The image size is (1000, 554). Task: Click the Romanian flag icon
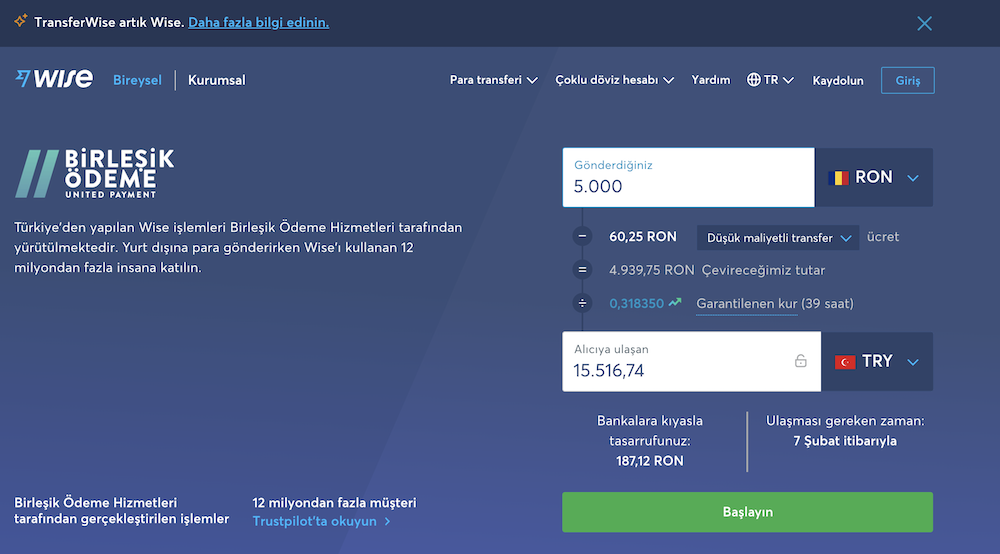(838, 178)
